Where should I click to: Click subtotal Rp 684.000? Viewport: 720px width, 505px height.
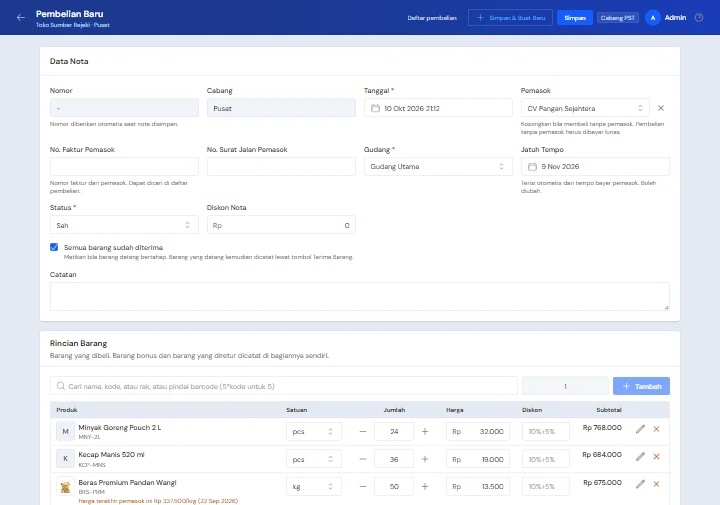tap(602, 454)
